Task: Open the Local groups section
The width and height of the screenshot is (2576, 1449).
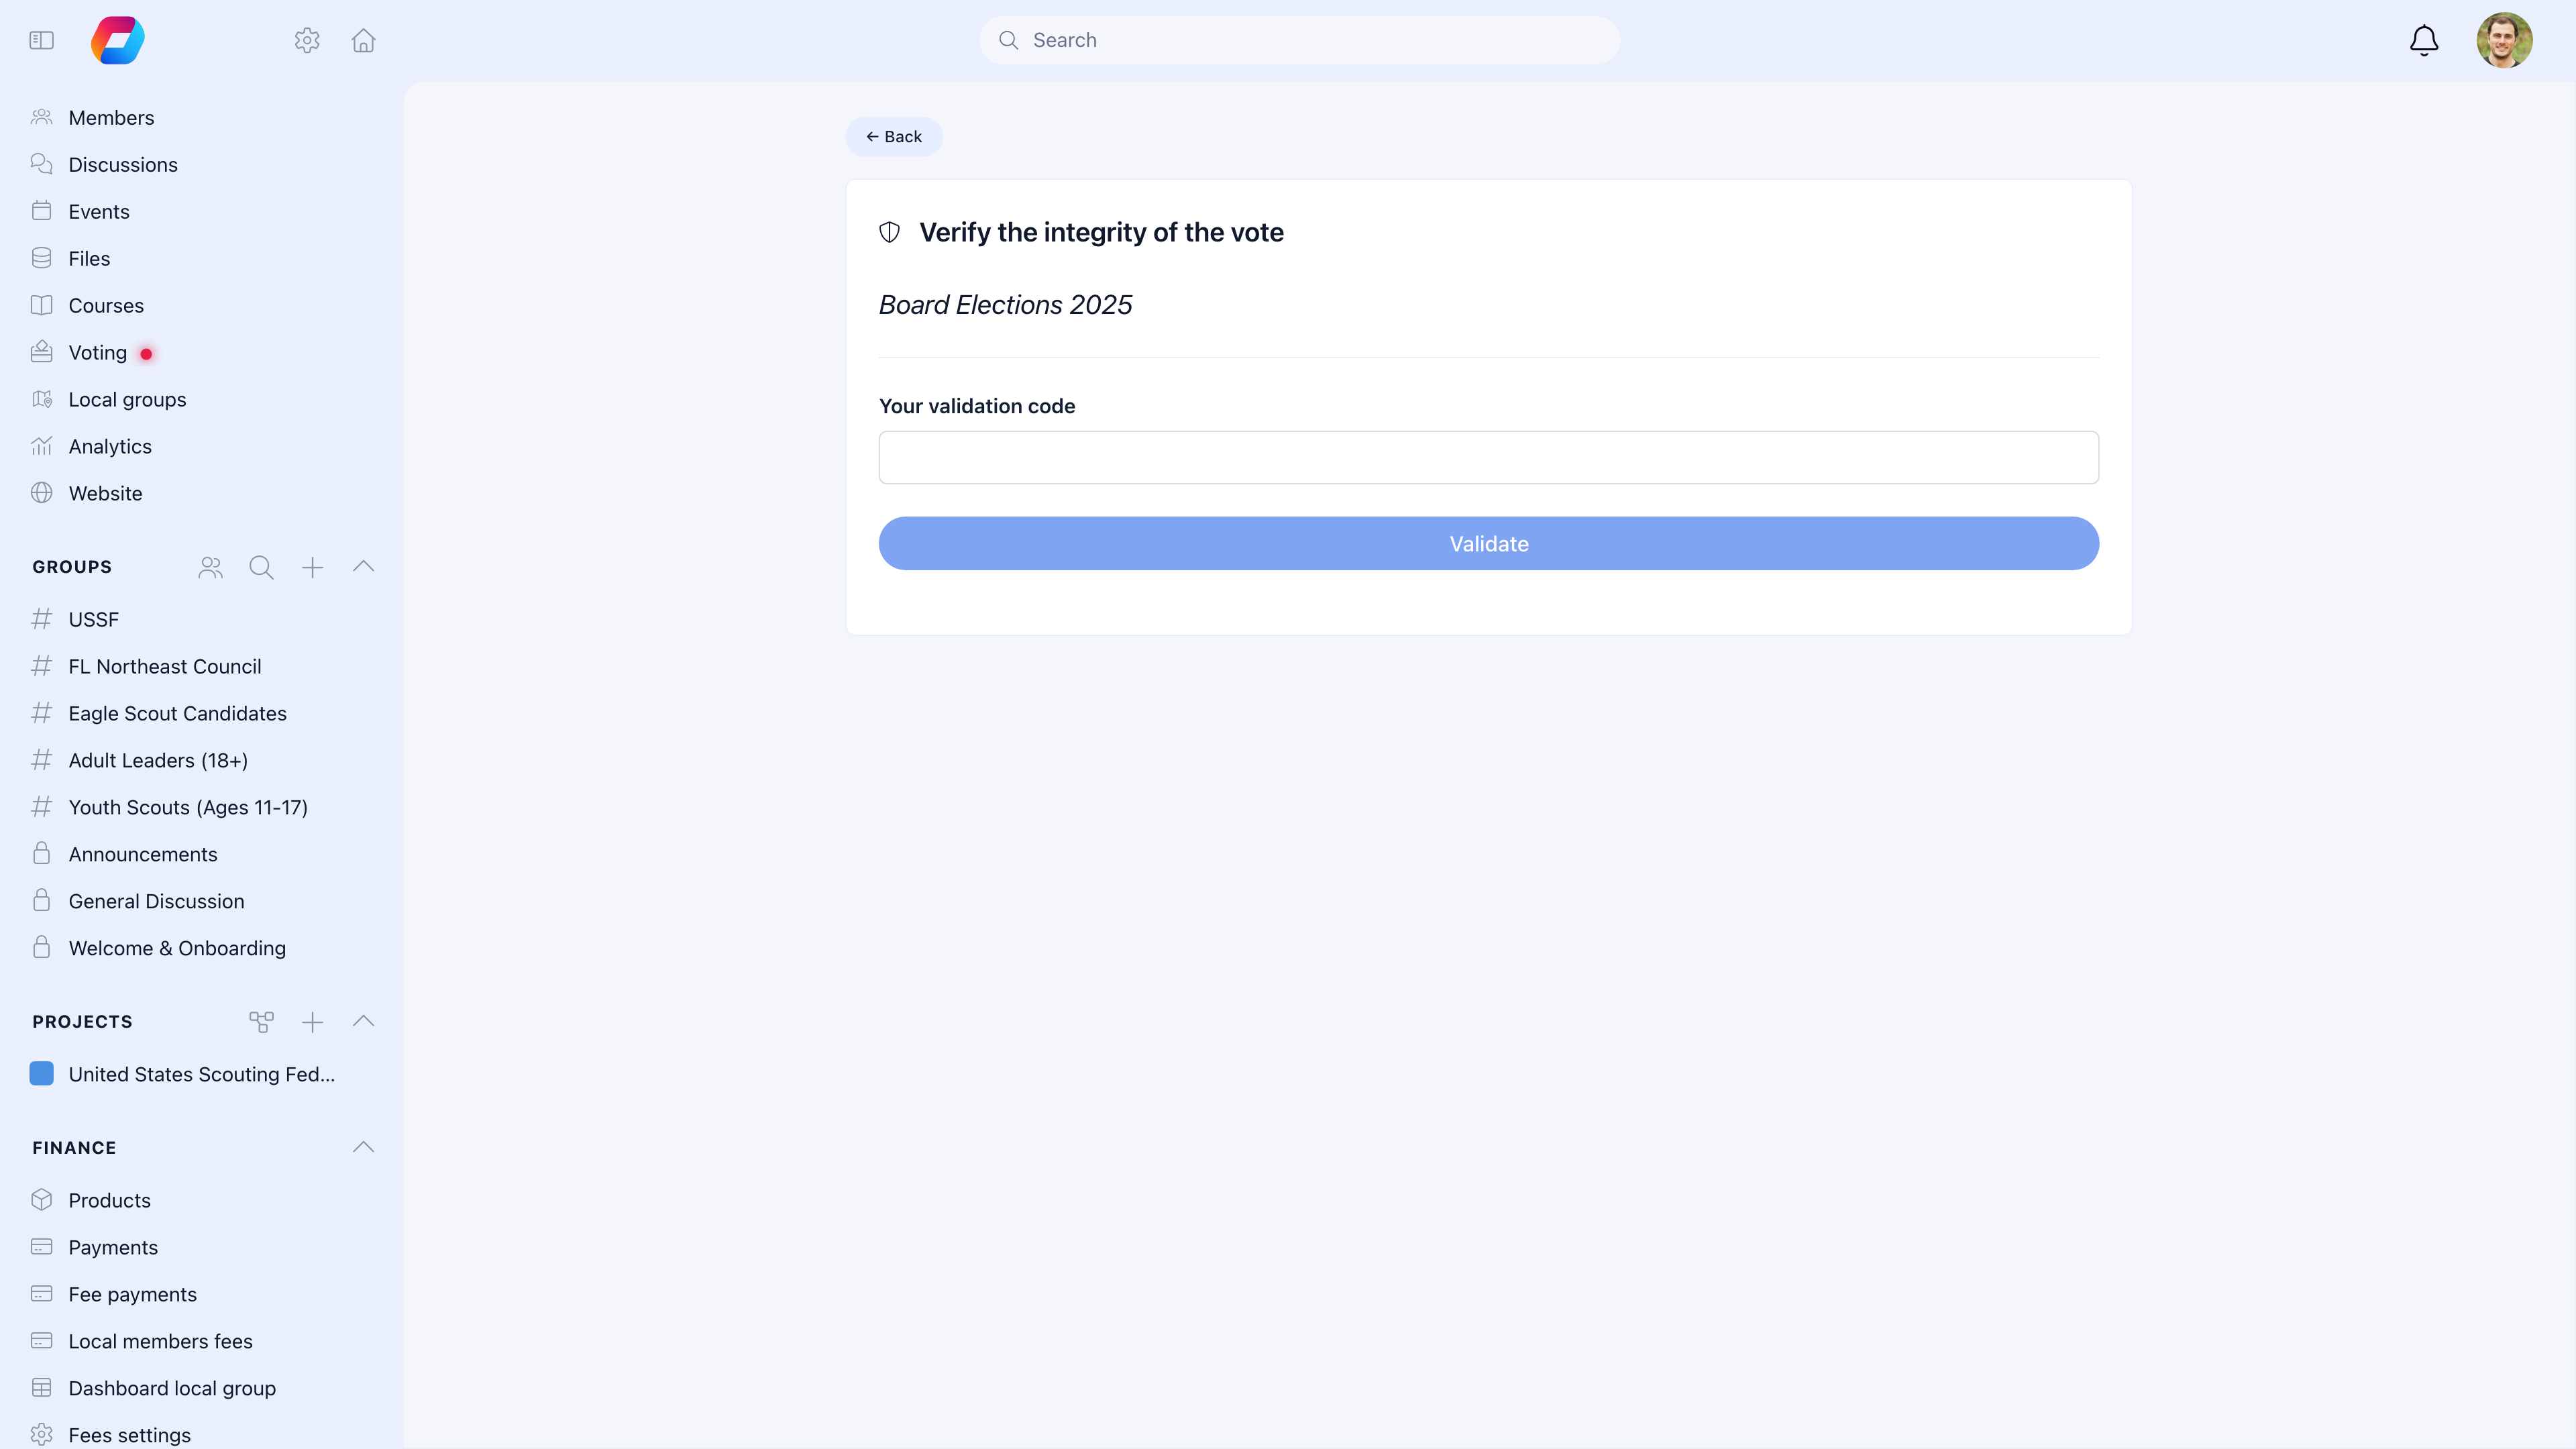Action: 127,399
